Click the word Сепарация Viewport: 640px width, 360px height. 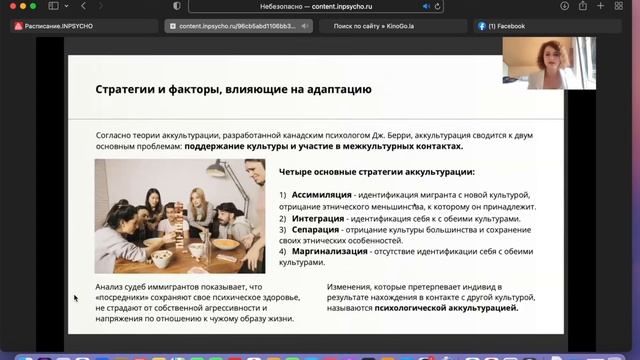pyautogui.click(x=315, y=230)
